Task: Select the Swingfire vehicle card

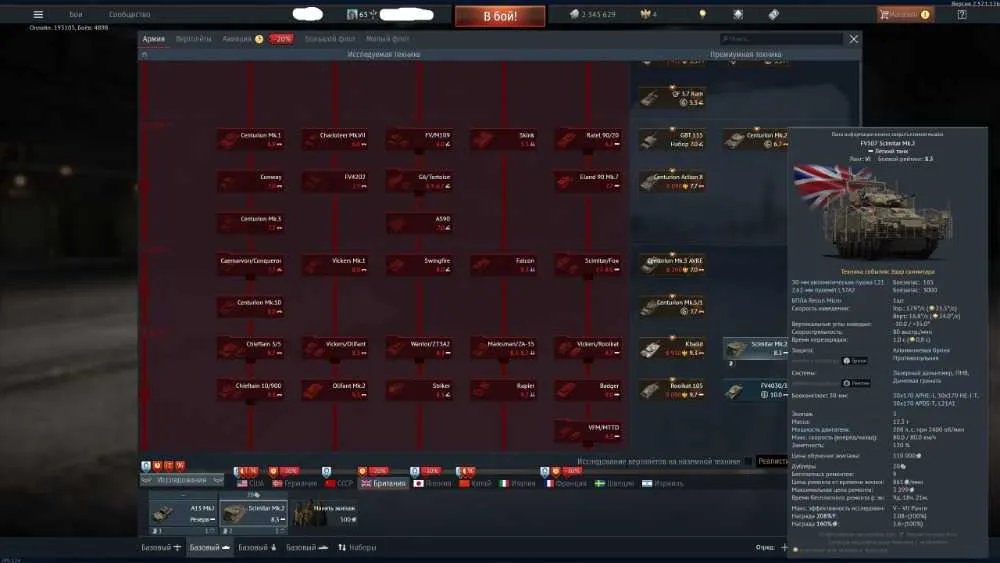Action: tap(419, 265)
